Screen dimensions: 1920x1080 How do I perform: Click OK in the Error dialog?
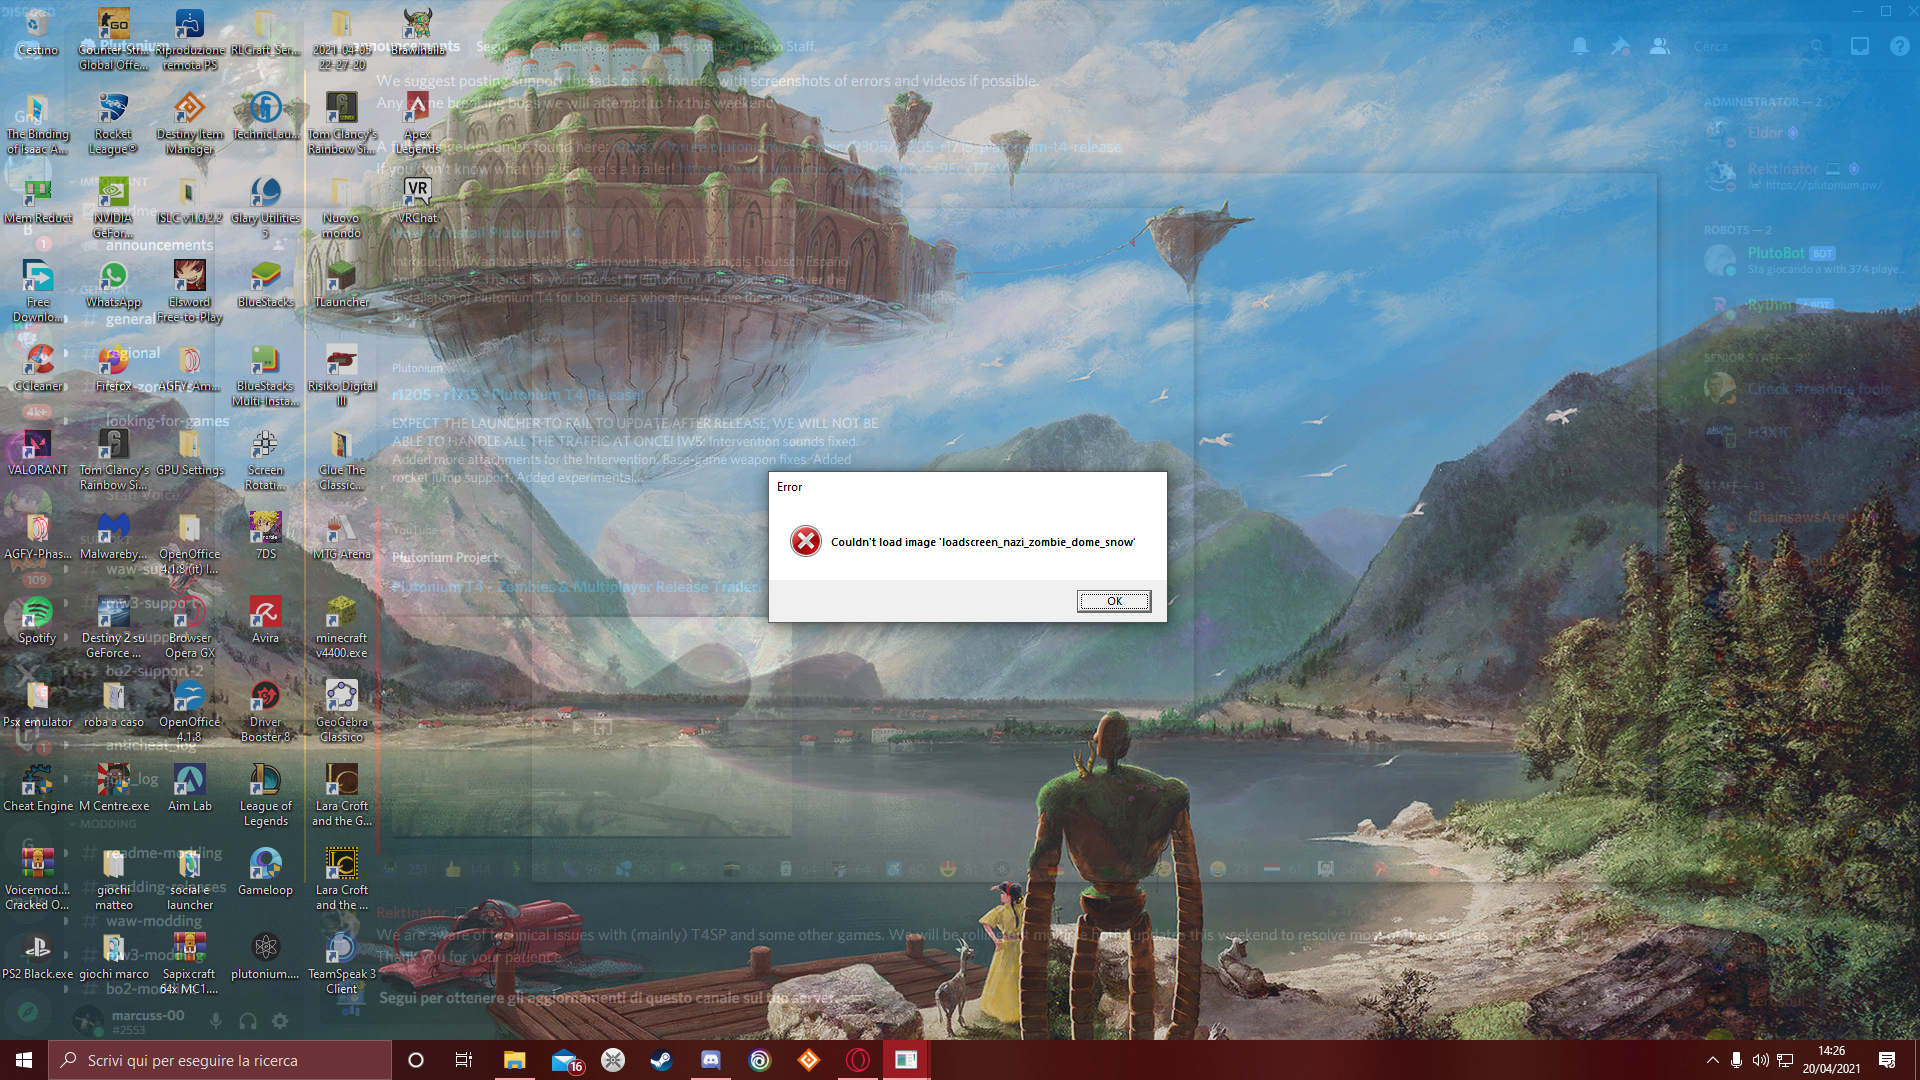tap(1114, 601)
